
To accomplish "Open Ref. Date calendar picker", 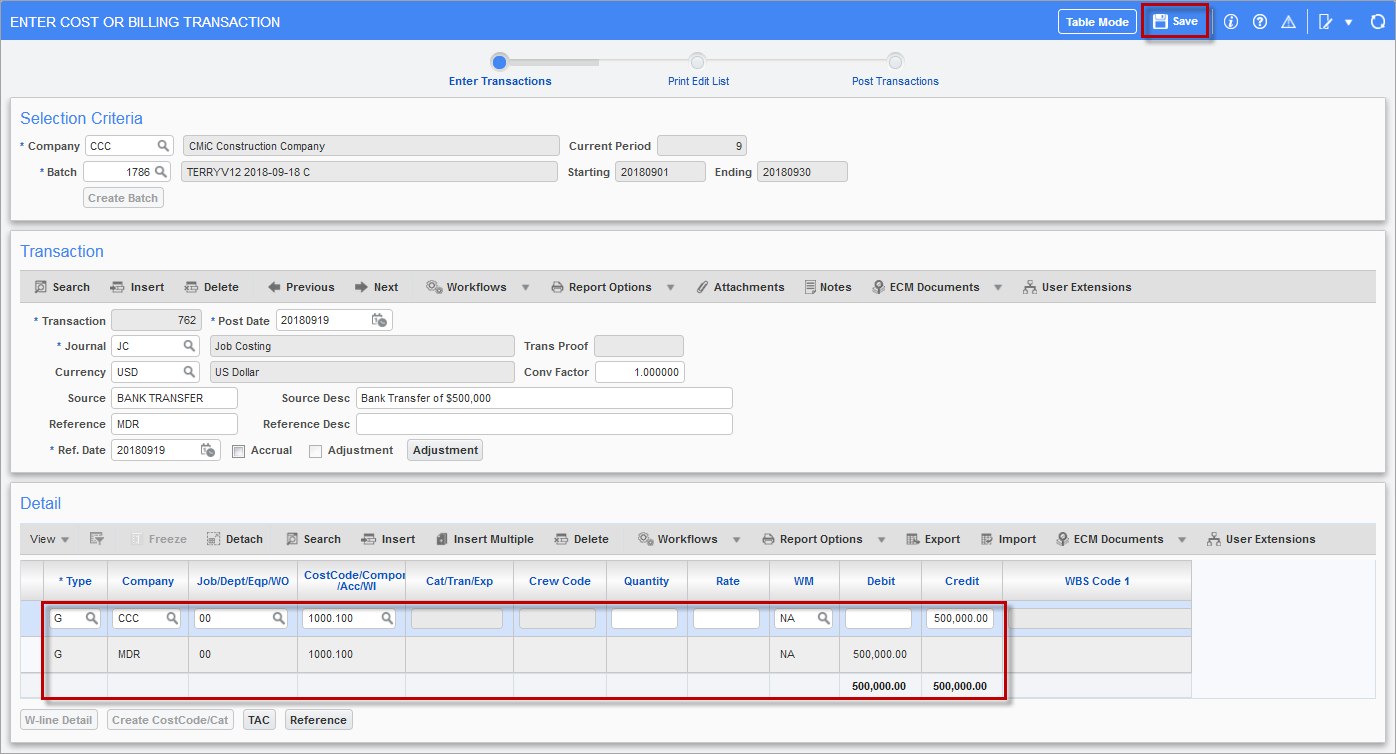I will (x=209, y=450).
